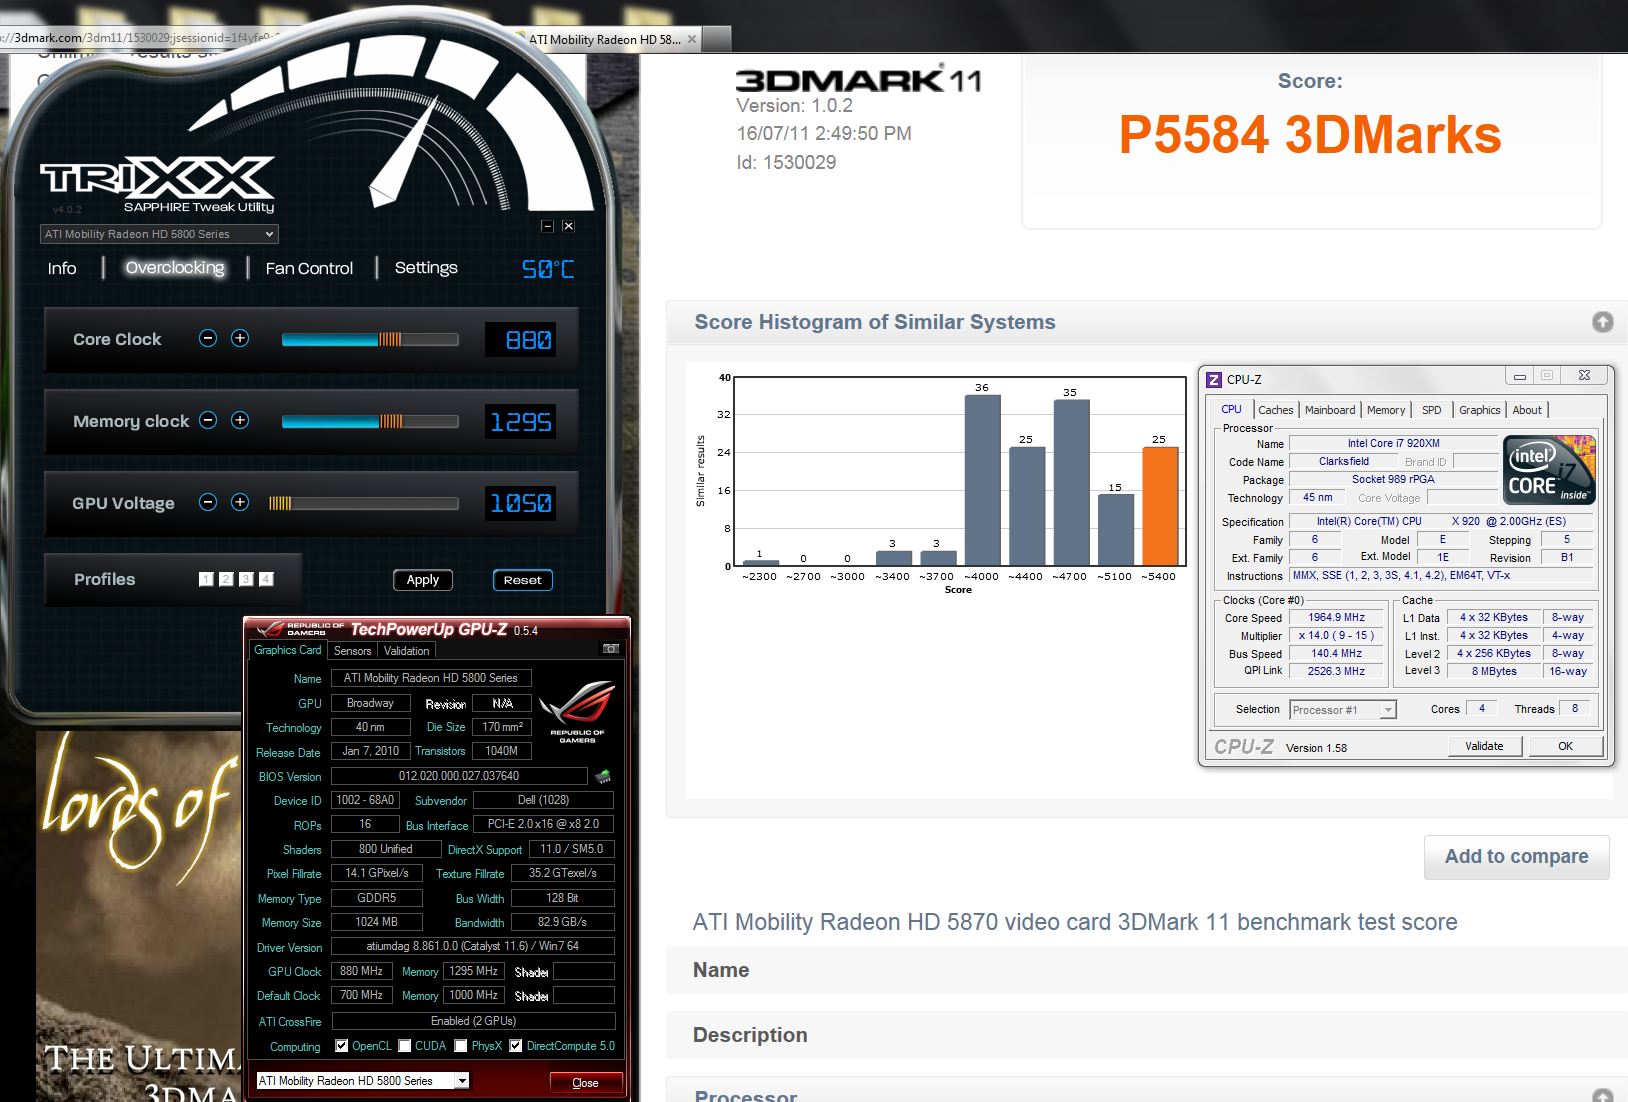
Task: Toggle the PhysX checkbox in GPU-Z
Action: pyautogui.click(x=460, y=1046)
